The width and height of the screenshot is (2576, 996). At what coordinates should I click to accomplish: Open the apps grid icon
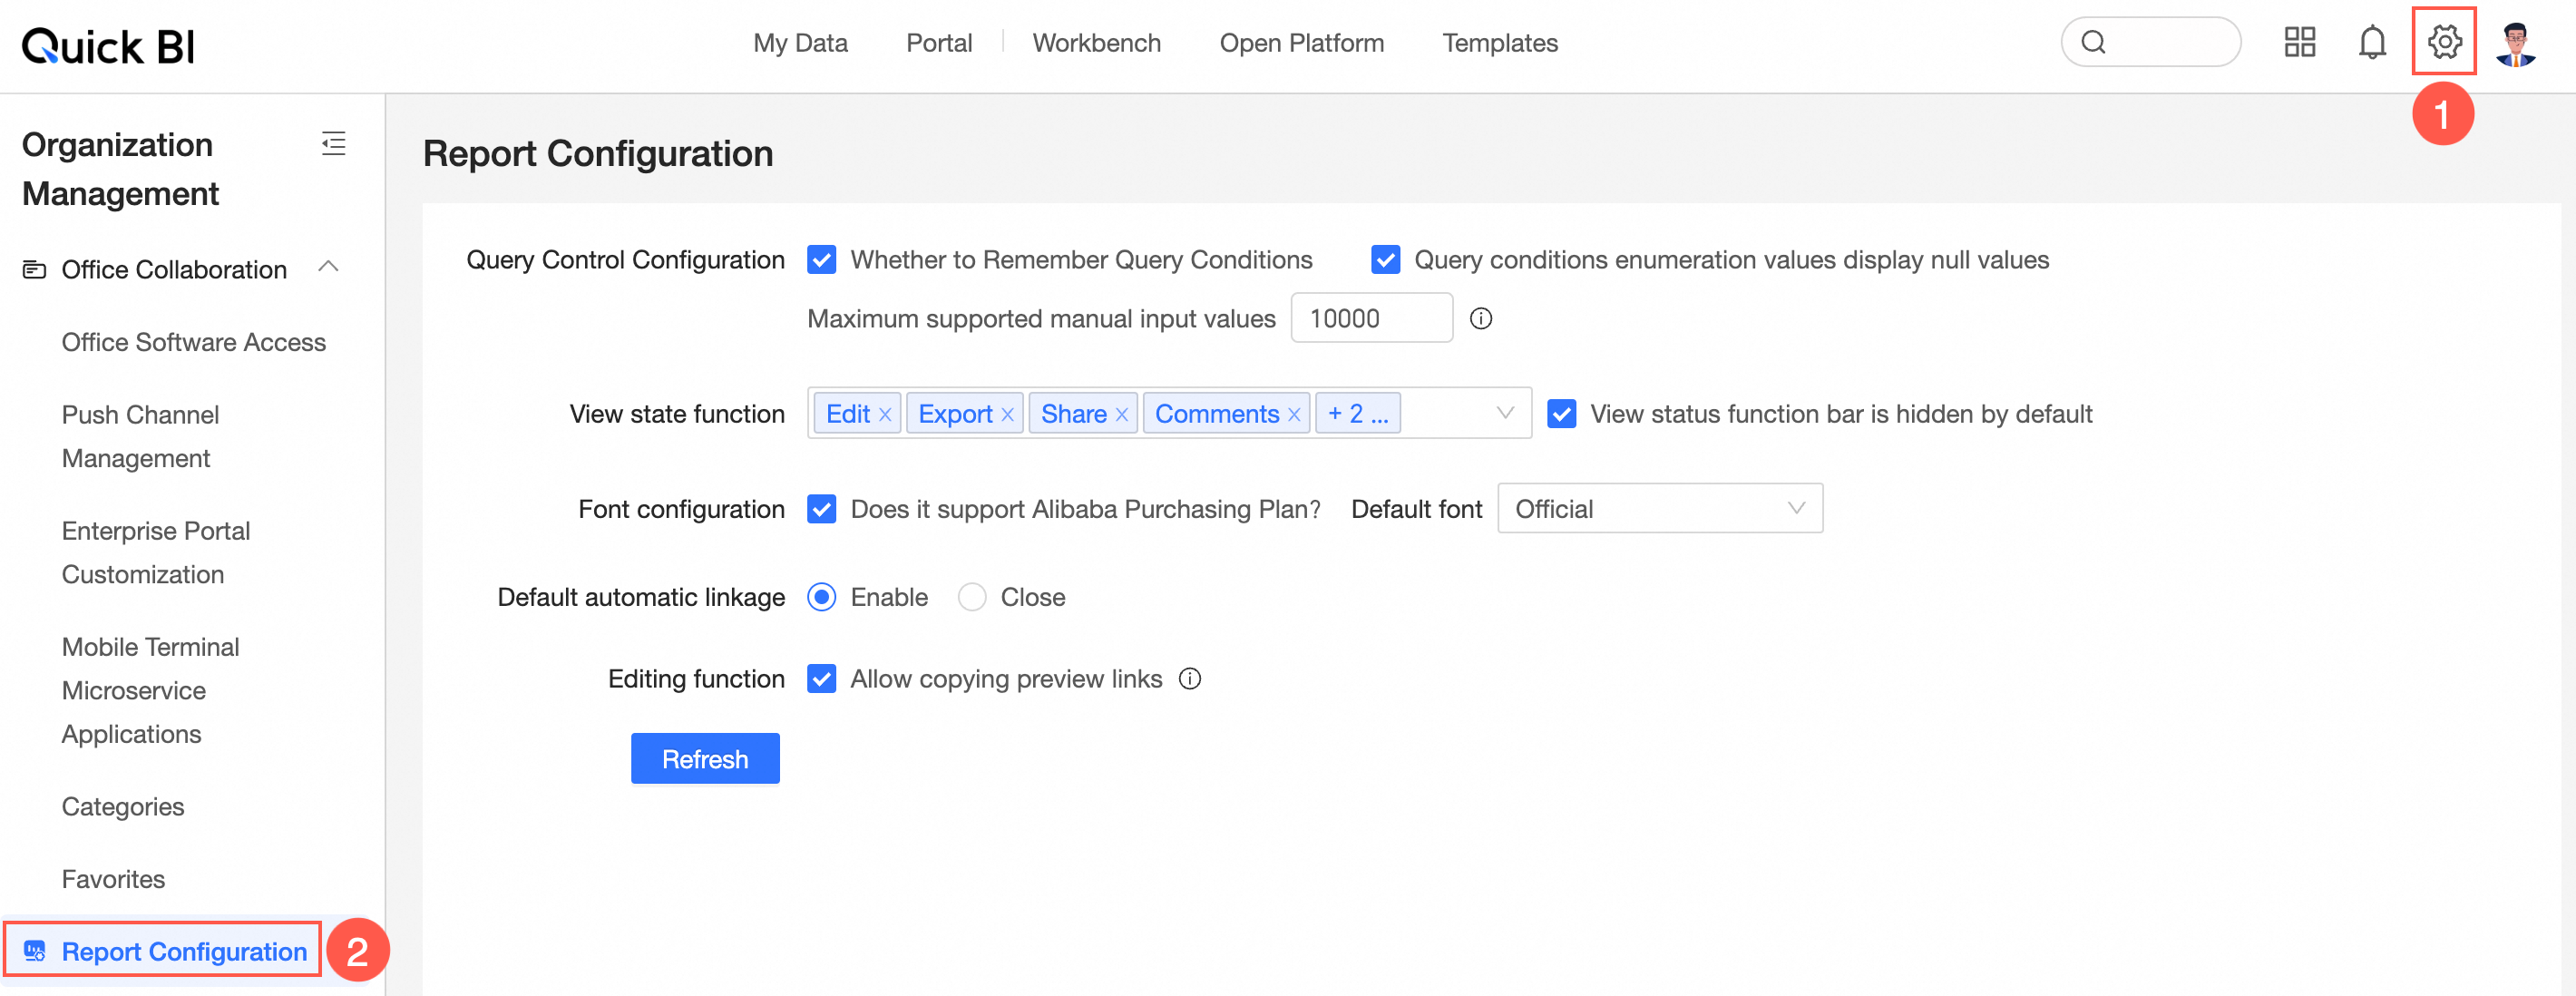2299,42
